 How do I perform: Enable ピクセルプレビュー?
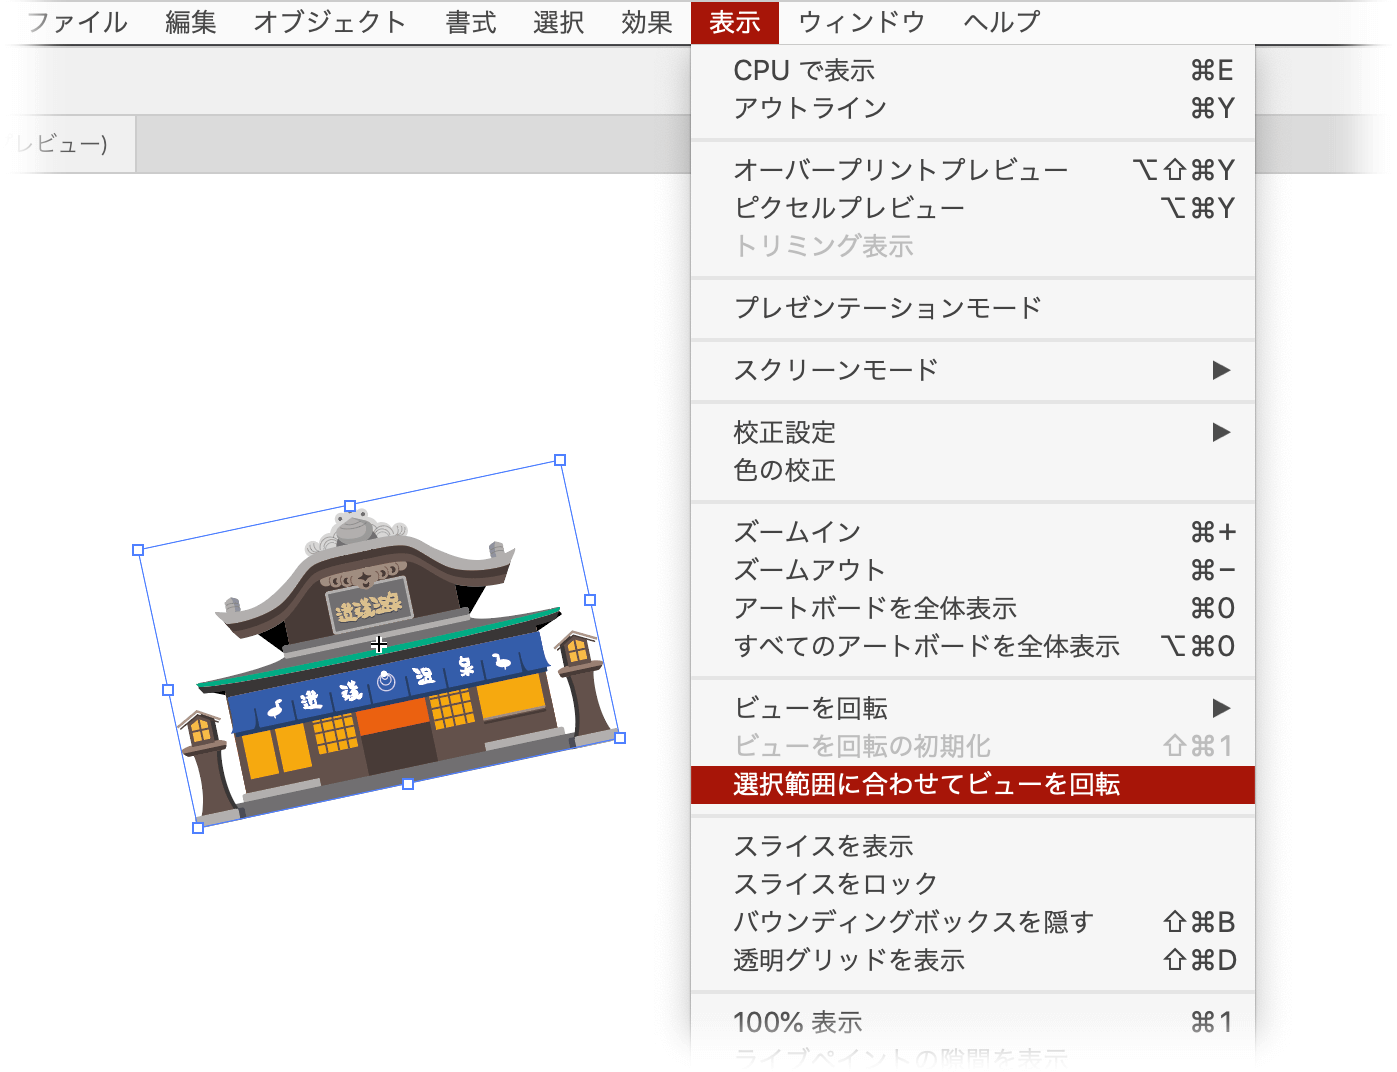pyautogui.click(x=973, y=208)
